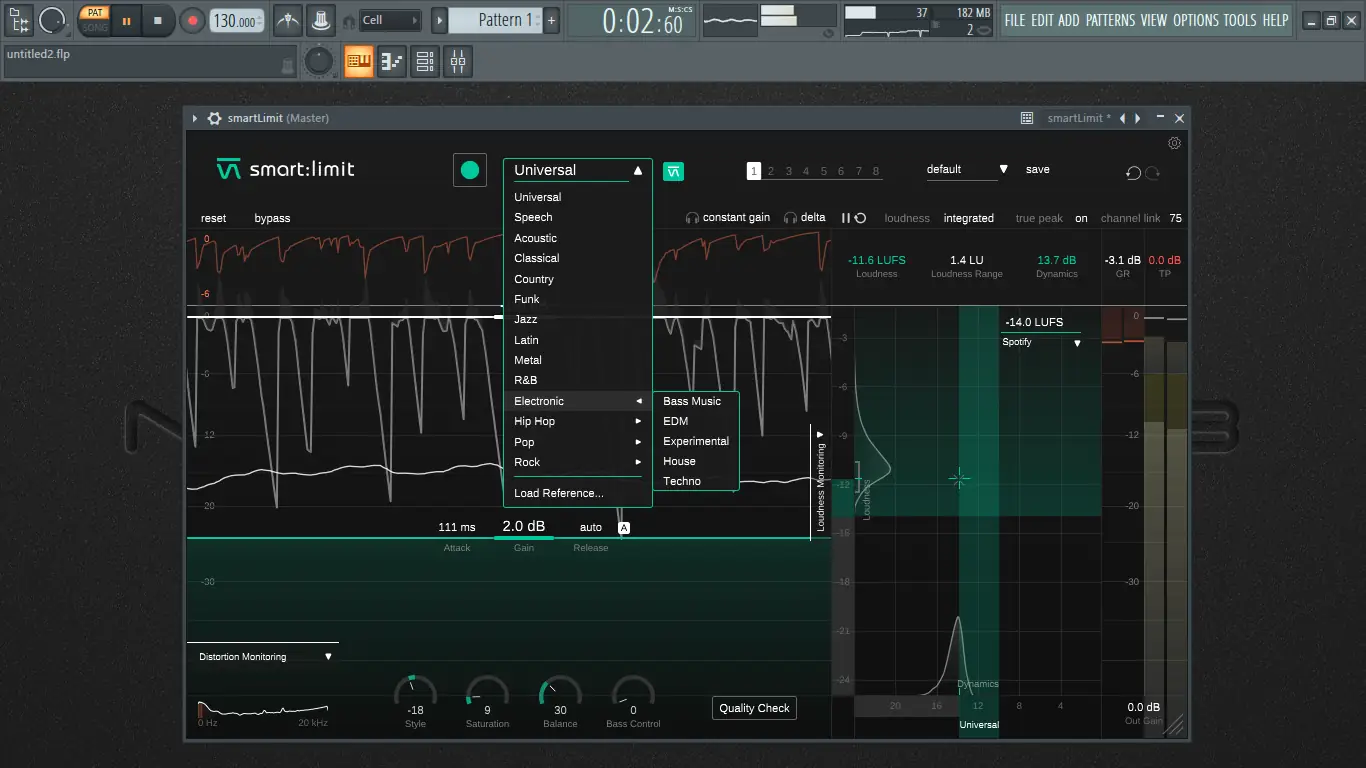The height and width of the screenshot is (768, 1366).
Task: Click the record button
Action: (x=192, y=20)
